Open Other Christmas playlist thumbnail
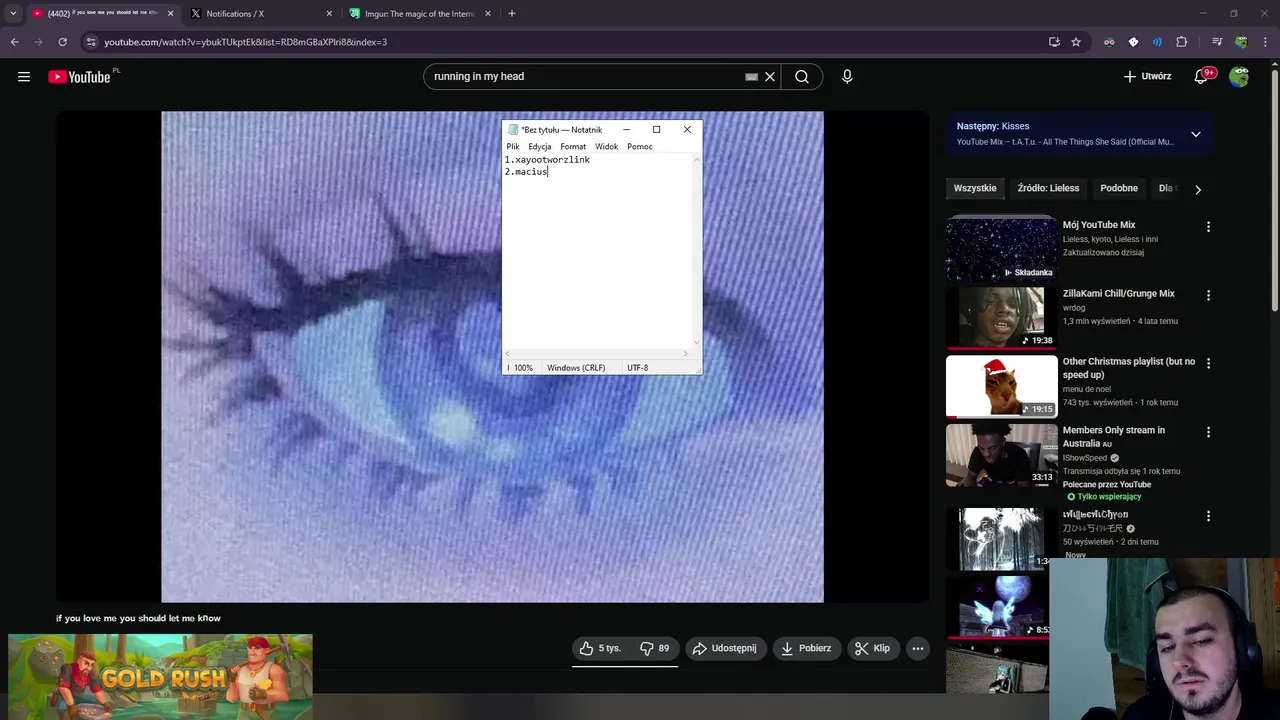Screen dimensions: 1280x720 1001,386
